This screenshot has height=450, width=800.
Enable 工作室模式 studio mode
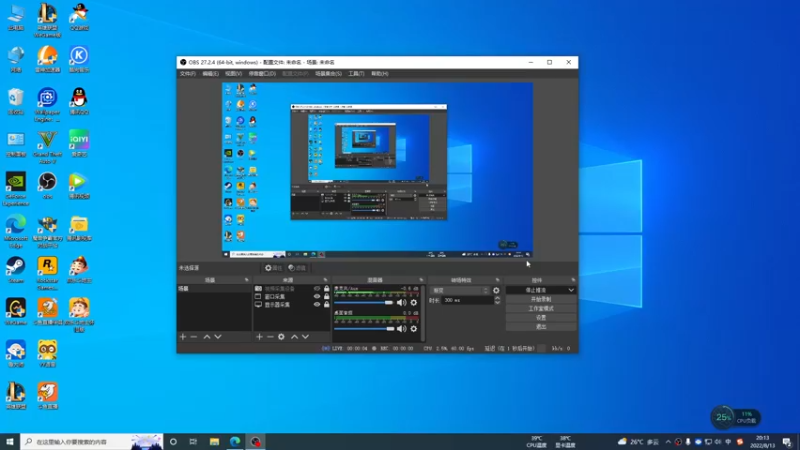(541, 309)
